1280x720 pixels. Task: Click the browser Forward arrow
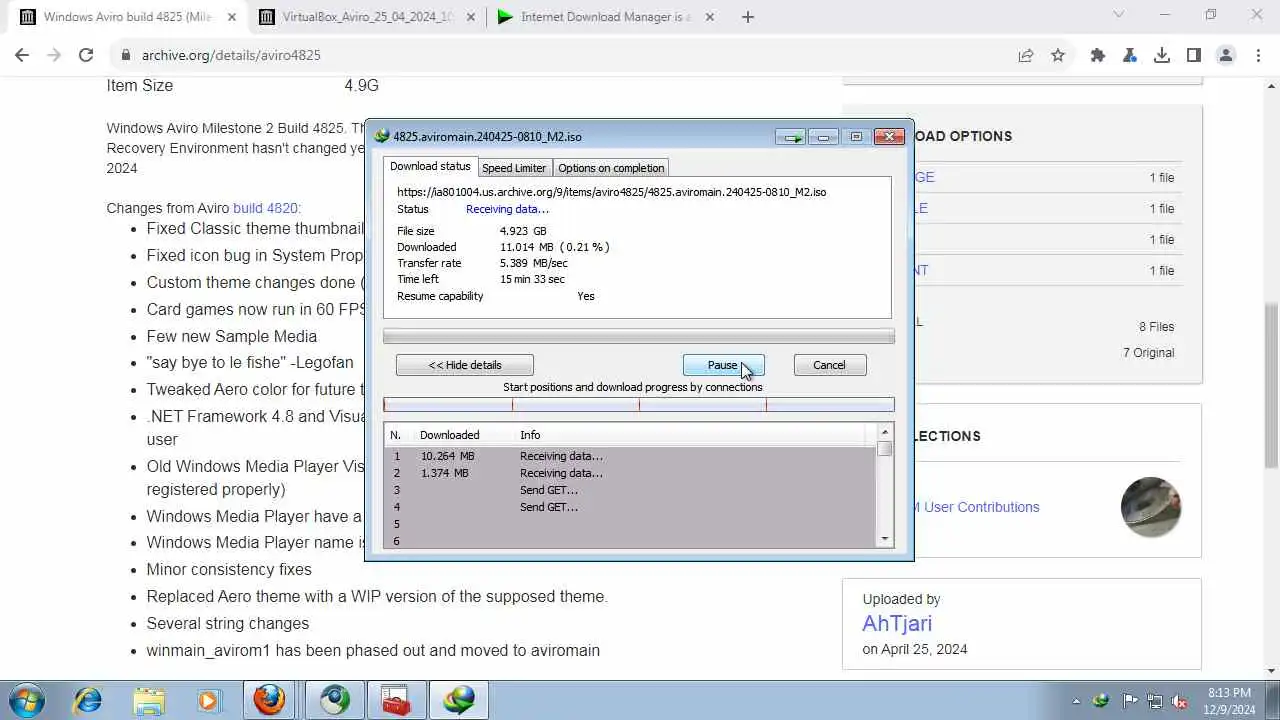point(54,55)
